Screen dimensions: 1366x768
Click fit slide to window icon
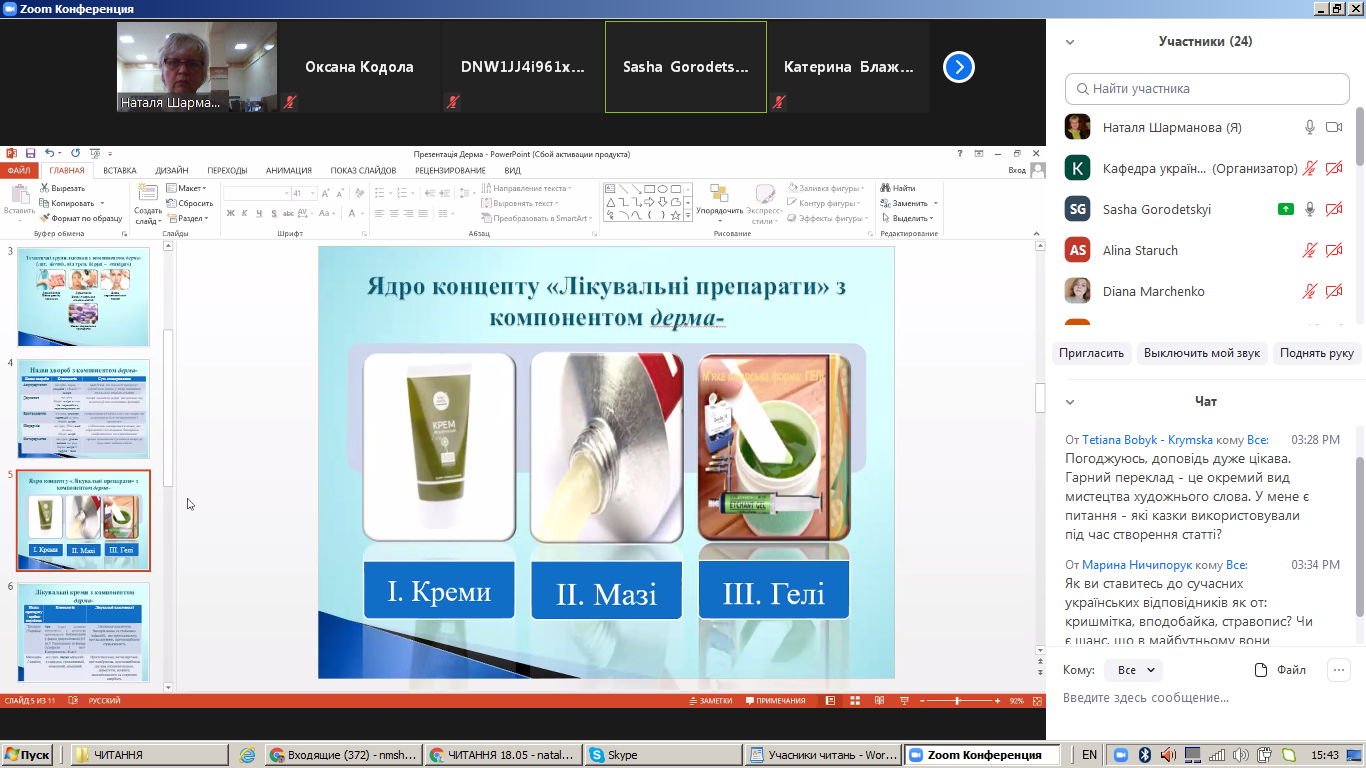point(1035,701)
